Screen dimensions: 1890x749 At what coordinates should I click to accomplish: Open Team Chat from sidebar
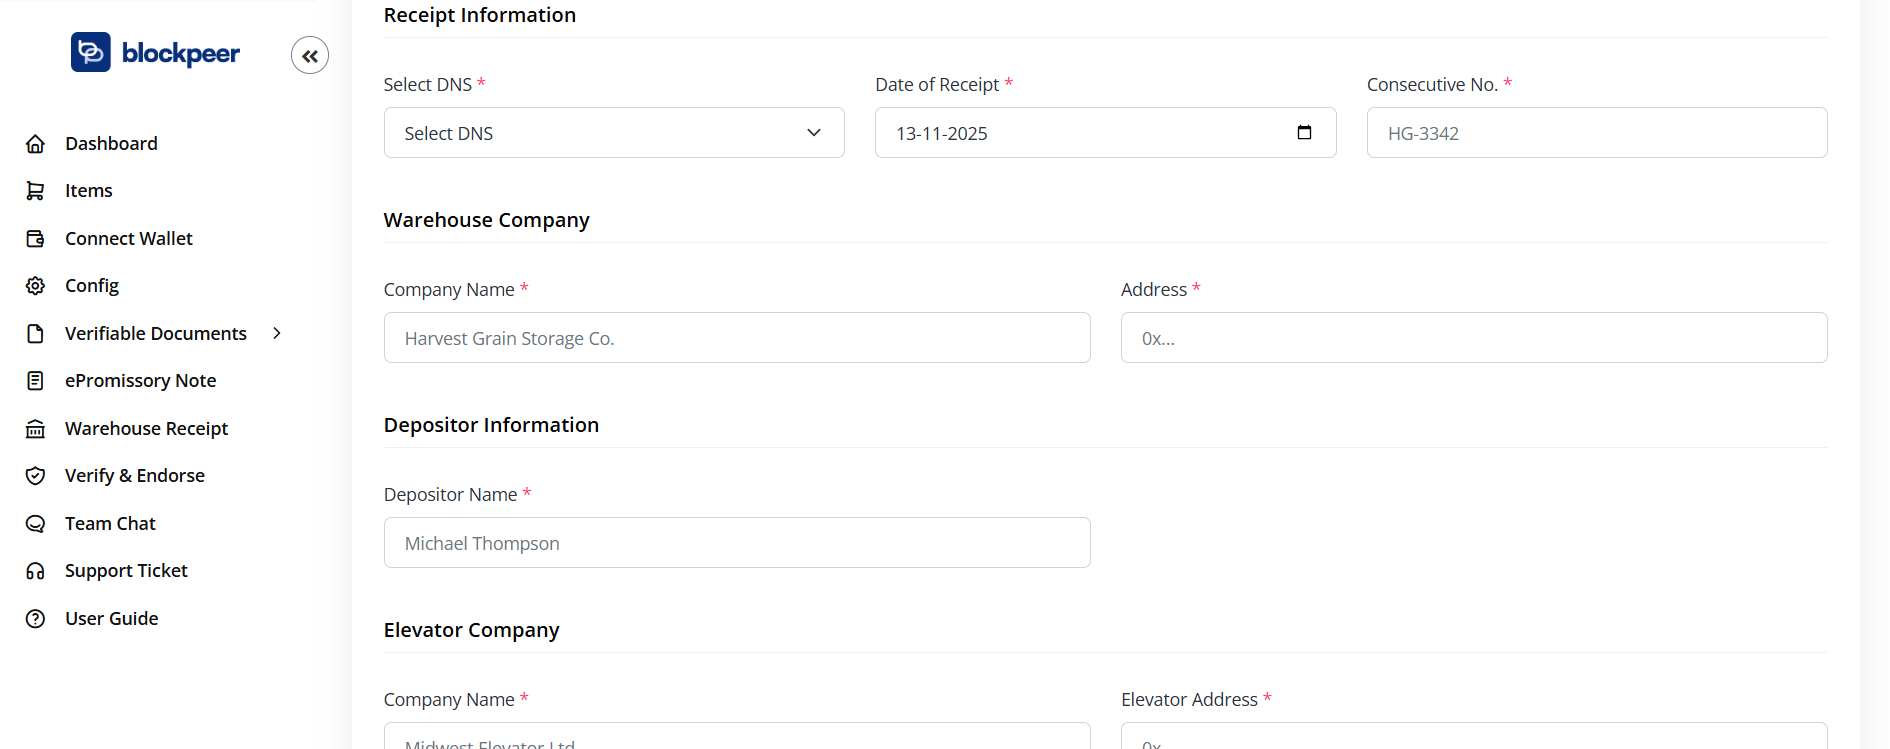click(110, 523)
